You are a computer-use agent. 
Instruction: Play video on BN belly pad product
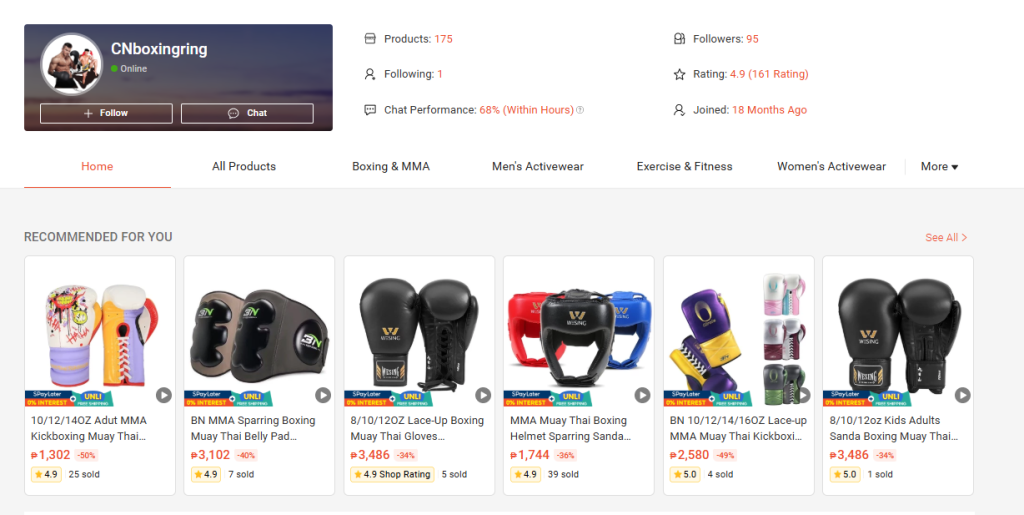tap(323, 395)
